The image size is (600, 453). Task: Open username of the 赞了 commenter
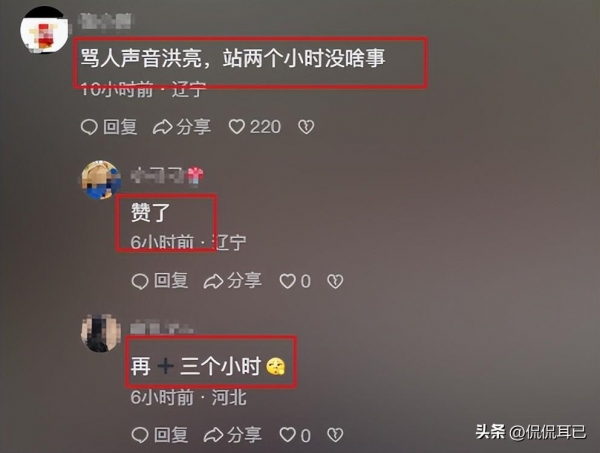[167, 176]
